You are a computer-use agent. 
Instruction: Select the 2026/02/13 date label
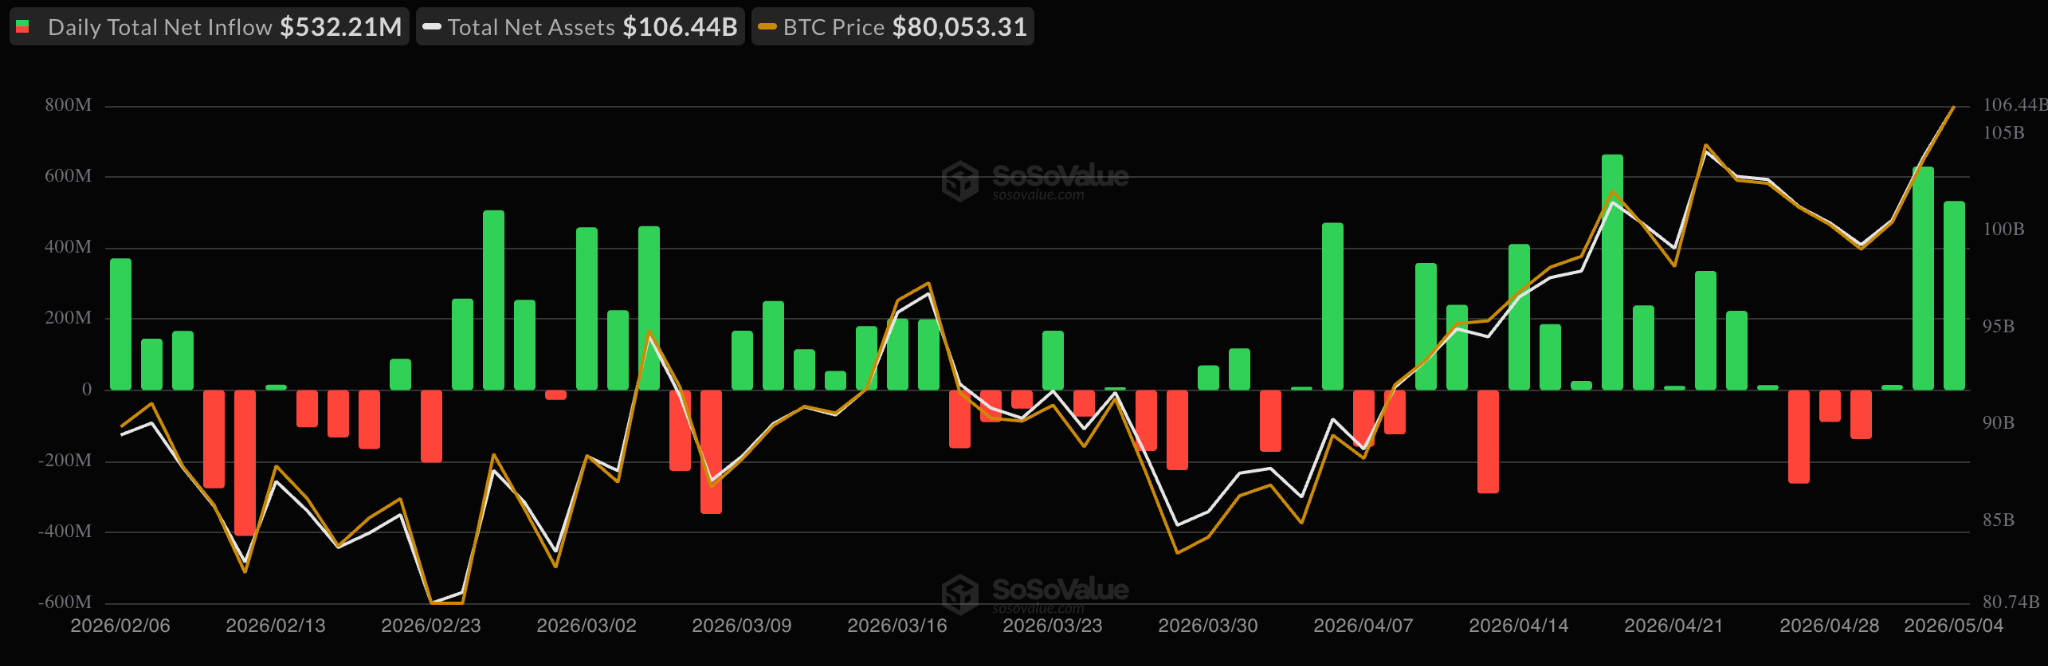point(276,626)
